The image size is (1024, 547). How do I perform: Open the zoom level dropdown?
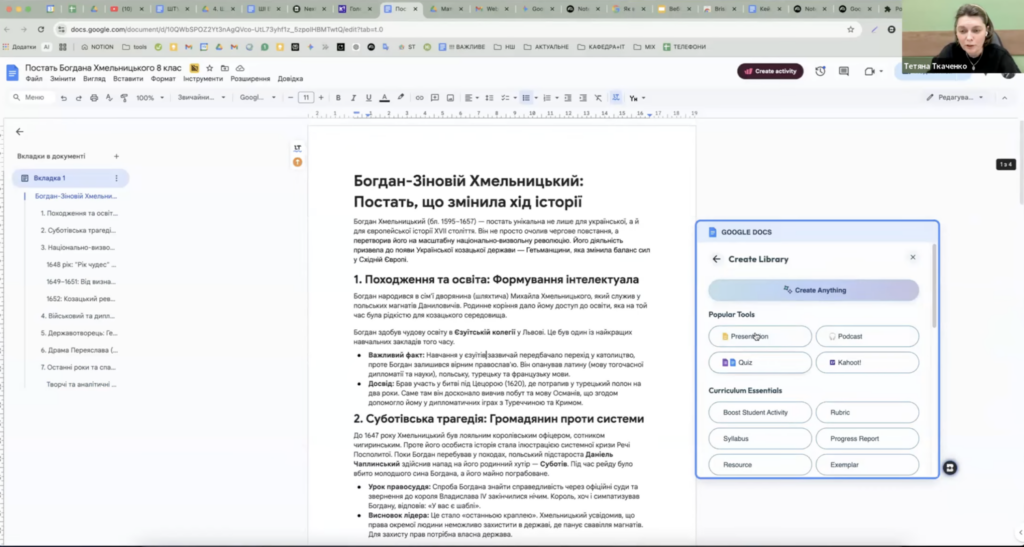[x=150, y=98]
